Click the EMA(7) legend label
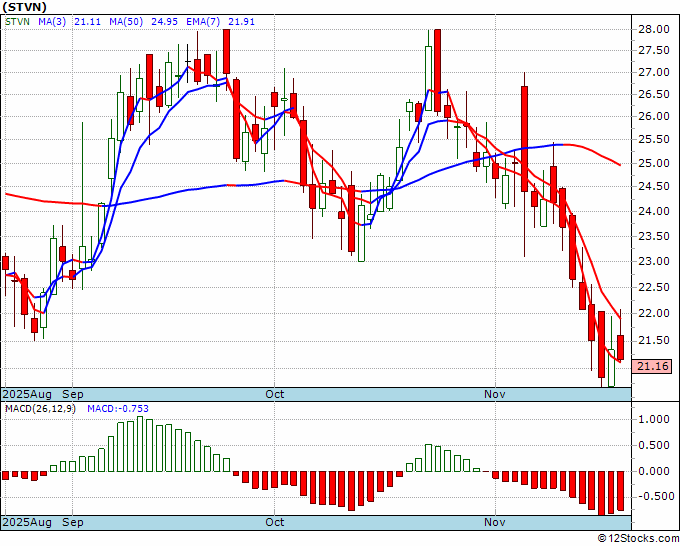 click(x=203, y=22)
